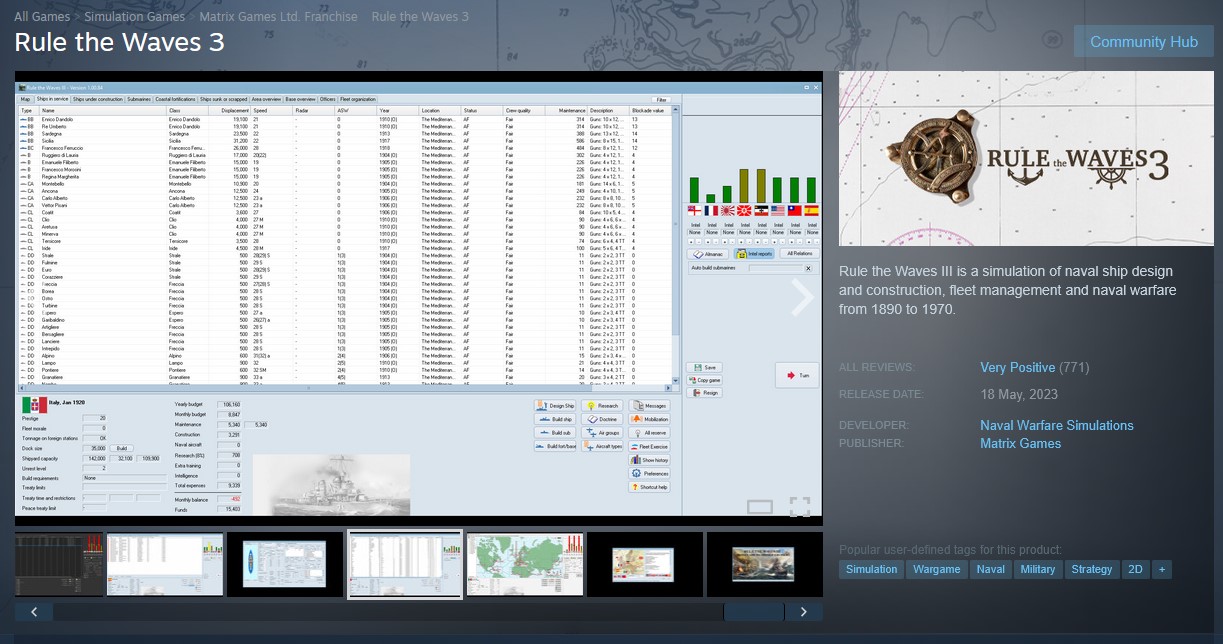Screen dimensions: 1223x644
Task: Open the Submarines tab
Action: (139, 99)
